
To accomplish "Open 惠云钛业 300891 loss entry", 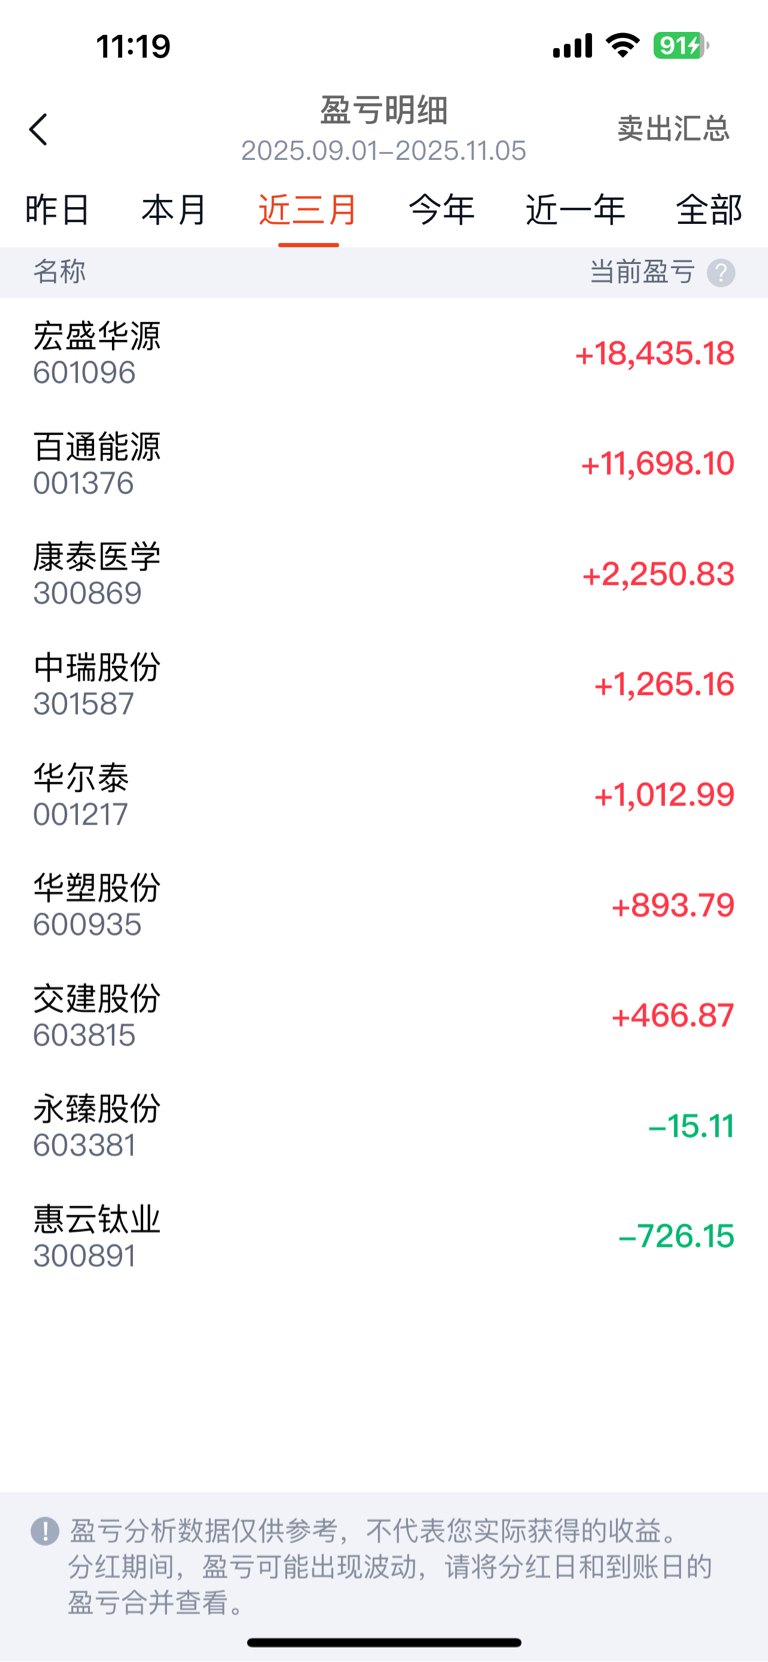I will (384, 1237).
